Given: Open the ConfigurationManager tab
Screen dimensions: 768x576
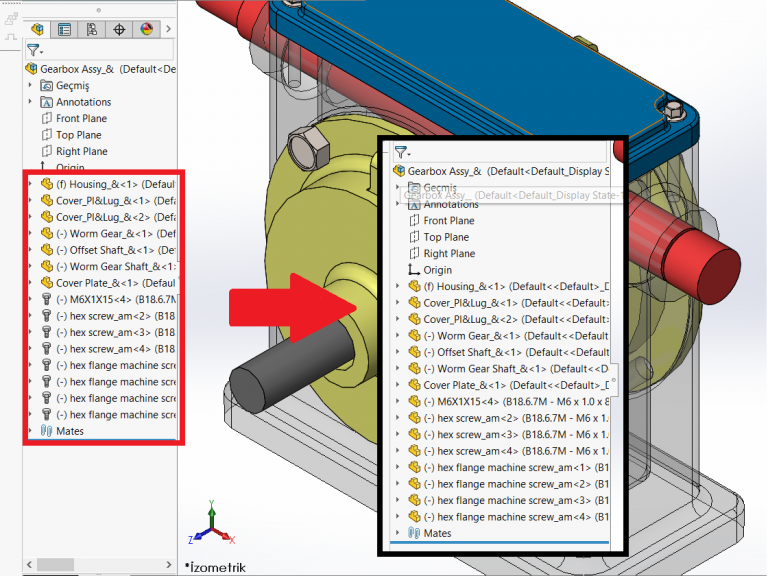Looking at the screenshot, I should click(x=92, y=29).
